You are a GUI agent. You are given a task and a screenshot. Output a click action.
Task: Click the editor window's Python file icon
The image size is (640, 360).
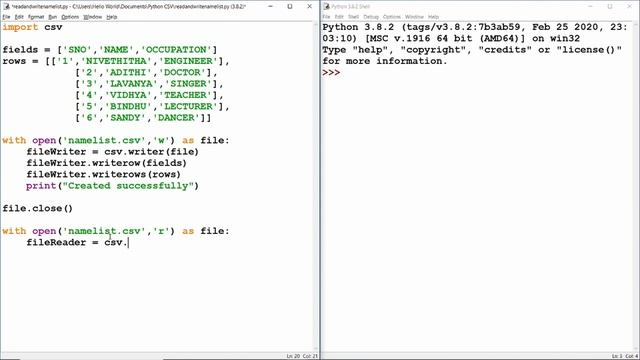[x=6, y=7]
